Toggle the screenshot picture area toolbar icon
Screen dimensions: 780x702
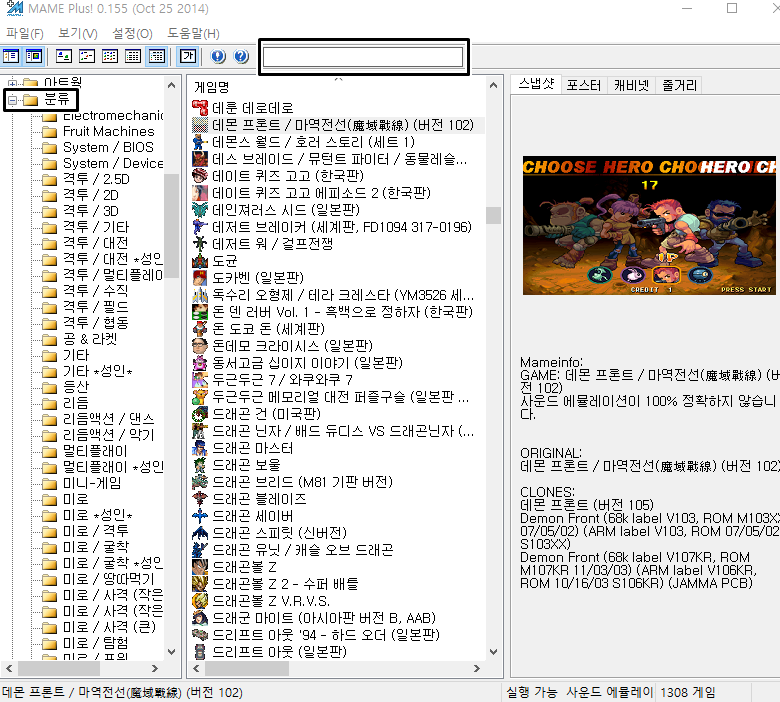point(34,56)
